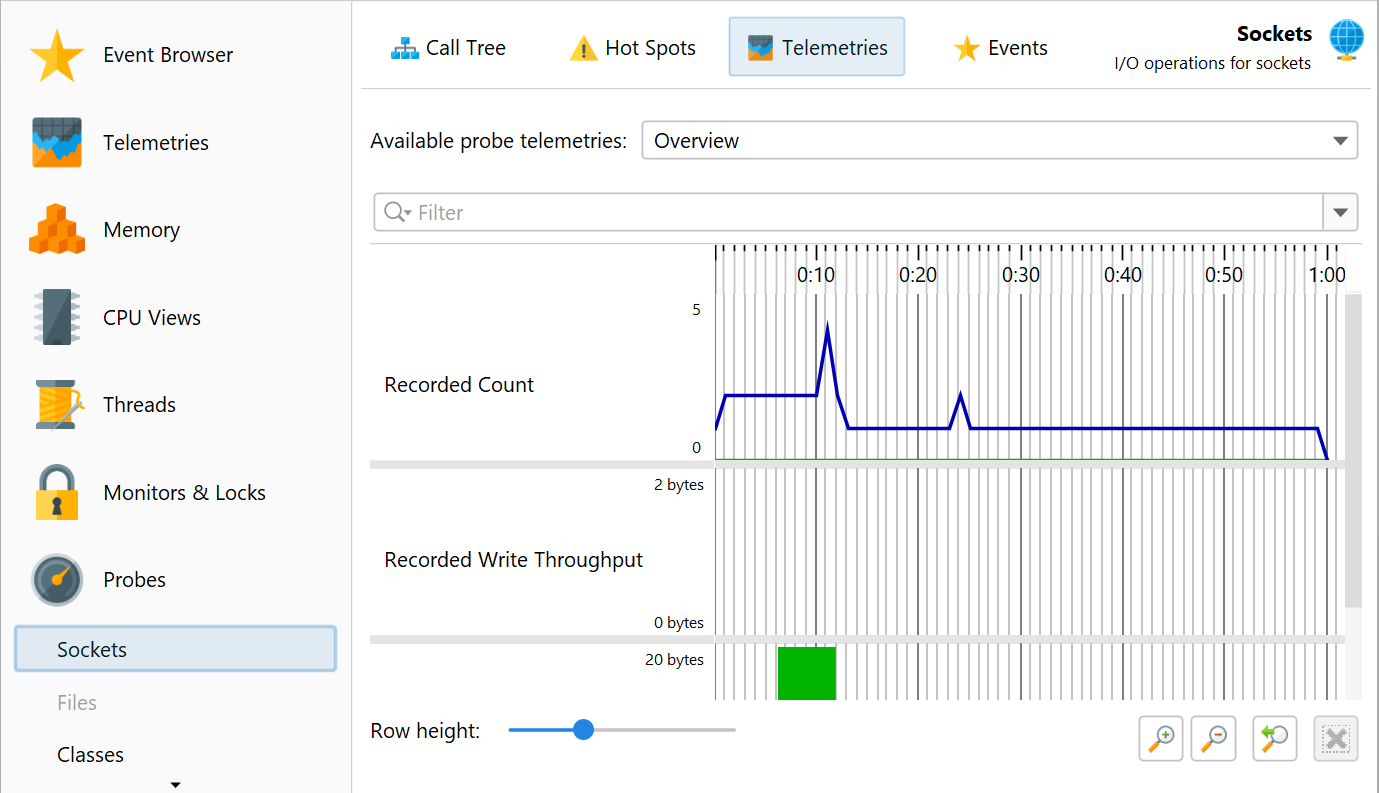This screenshot has height=793, width=1379.
Task: Open the Events tab
Action: [1000, 48]
